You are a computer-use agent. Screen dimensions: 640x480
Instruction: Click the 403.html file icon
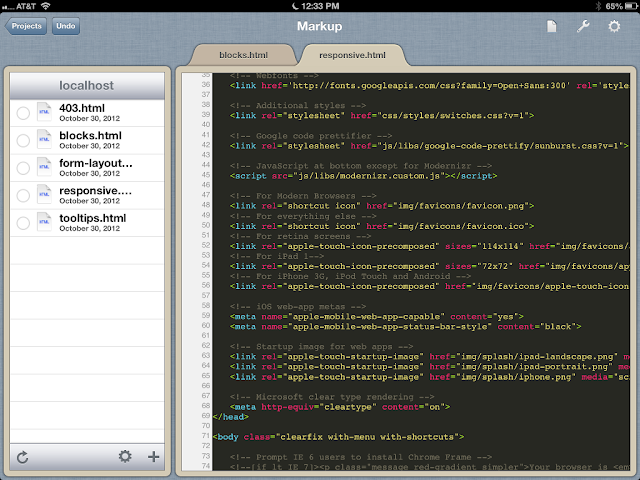(x=44, y=112)
